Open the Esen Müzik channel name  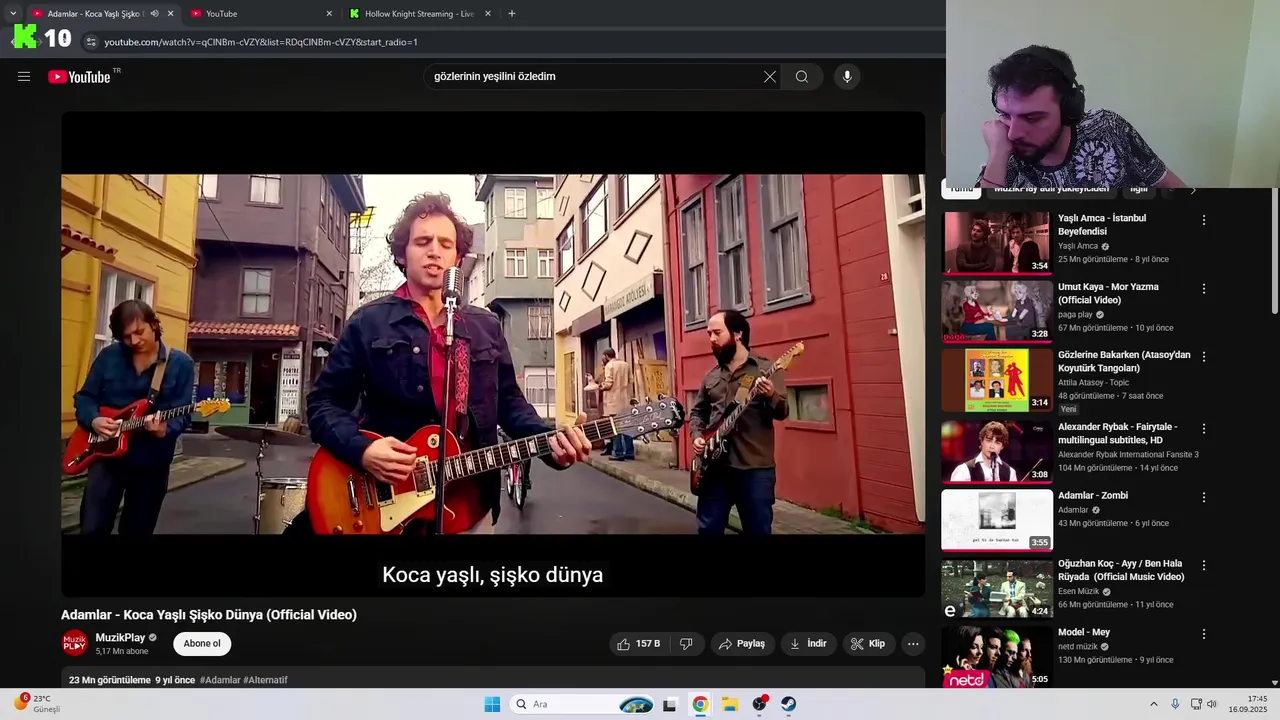tap(1078, 591)
